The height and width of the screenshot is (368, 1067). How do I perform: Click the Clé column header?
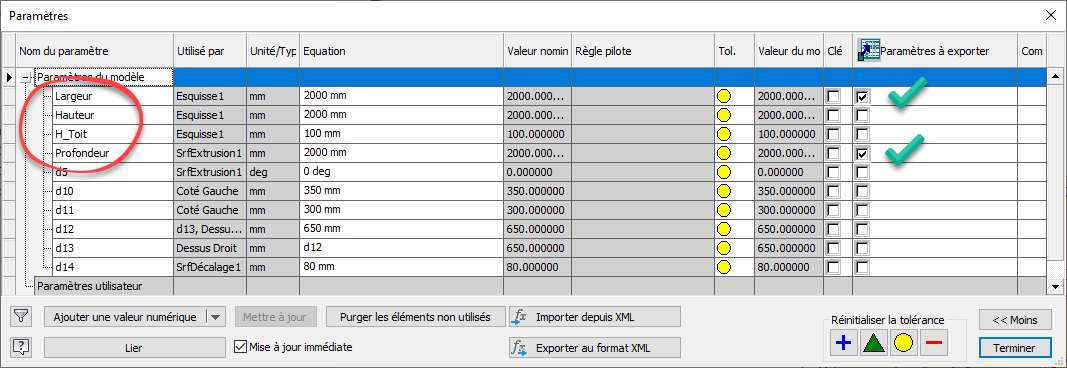(x=838, y=51)
